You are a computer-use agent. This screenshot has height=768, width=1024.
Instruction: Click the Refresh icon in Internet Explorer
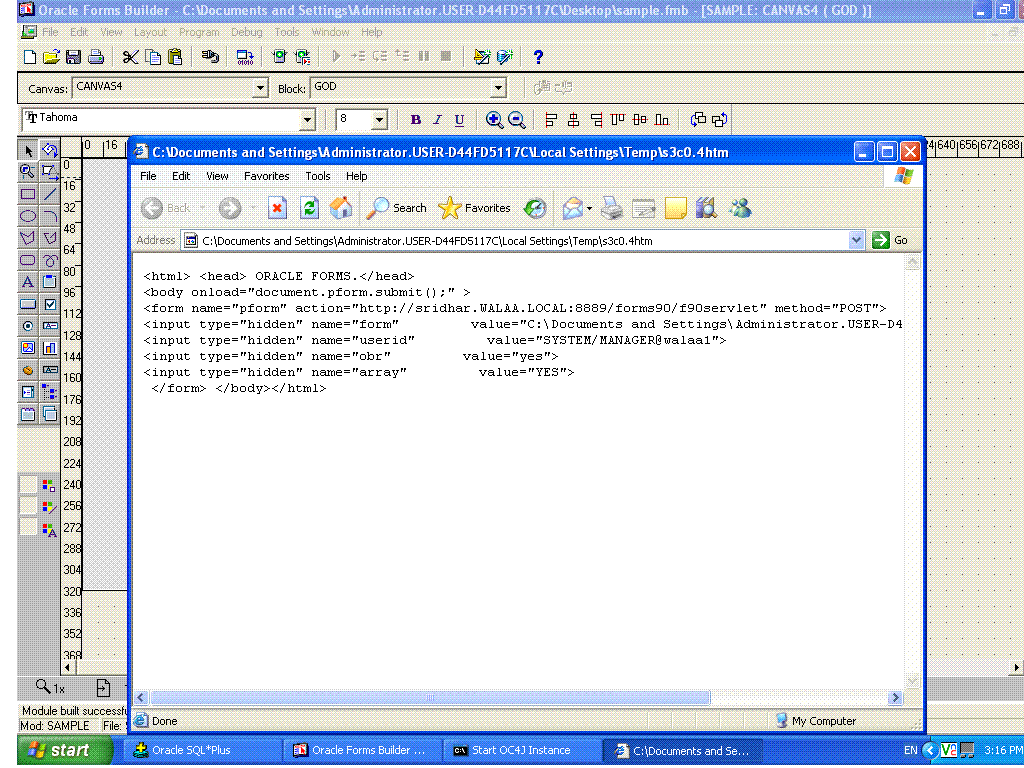(x=310, y=208)
